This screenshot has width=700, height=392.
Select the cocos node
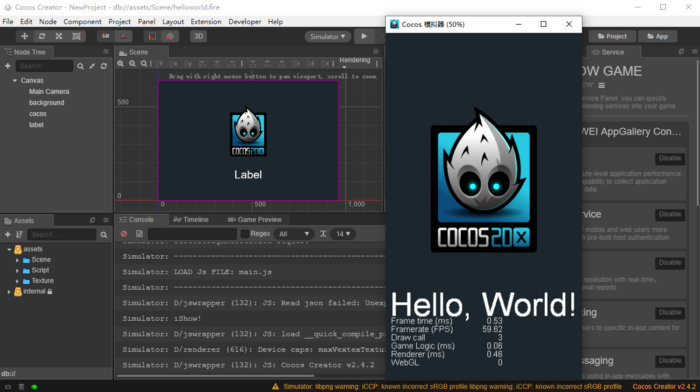point(38,114)
